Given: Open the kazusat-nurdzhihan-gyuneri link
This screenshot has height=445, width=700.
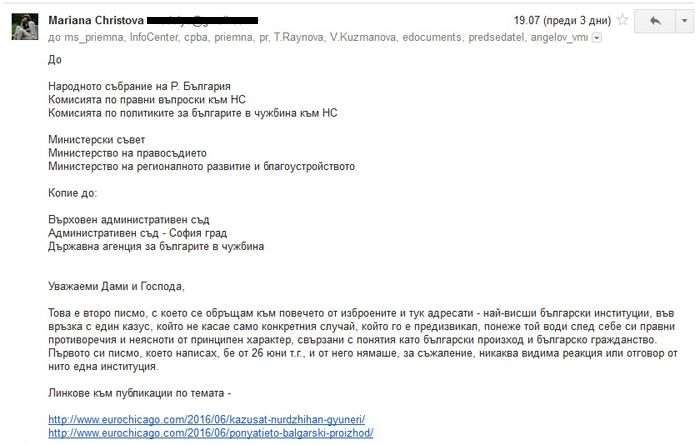Looking at the screenshot, I should click(207, 419).
